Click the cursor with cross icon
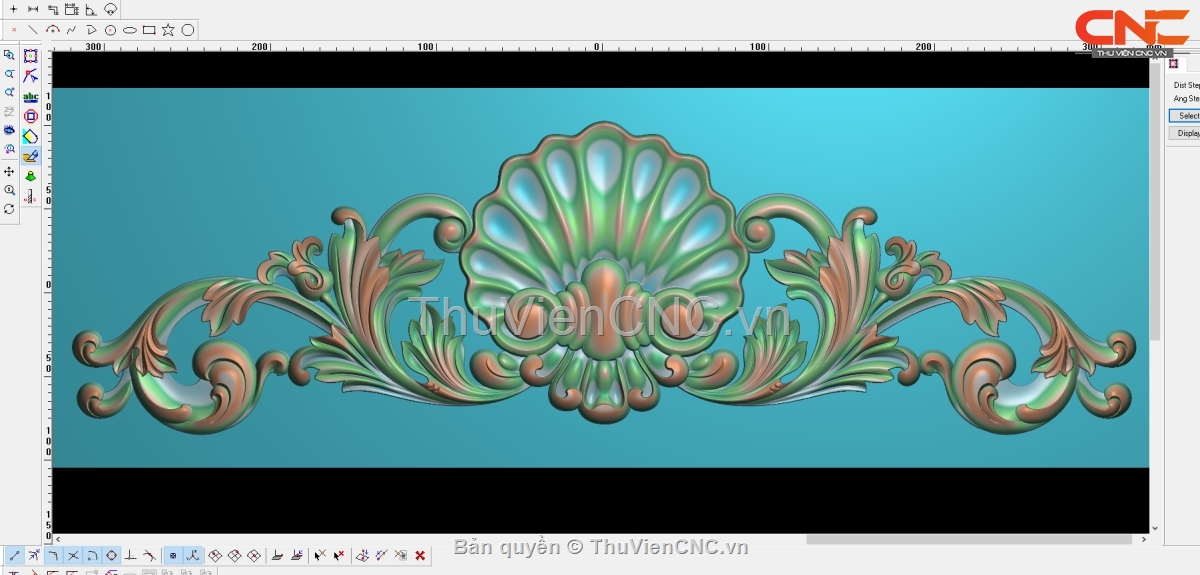Screen dimensions: 1200x575 pos(320,555)
